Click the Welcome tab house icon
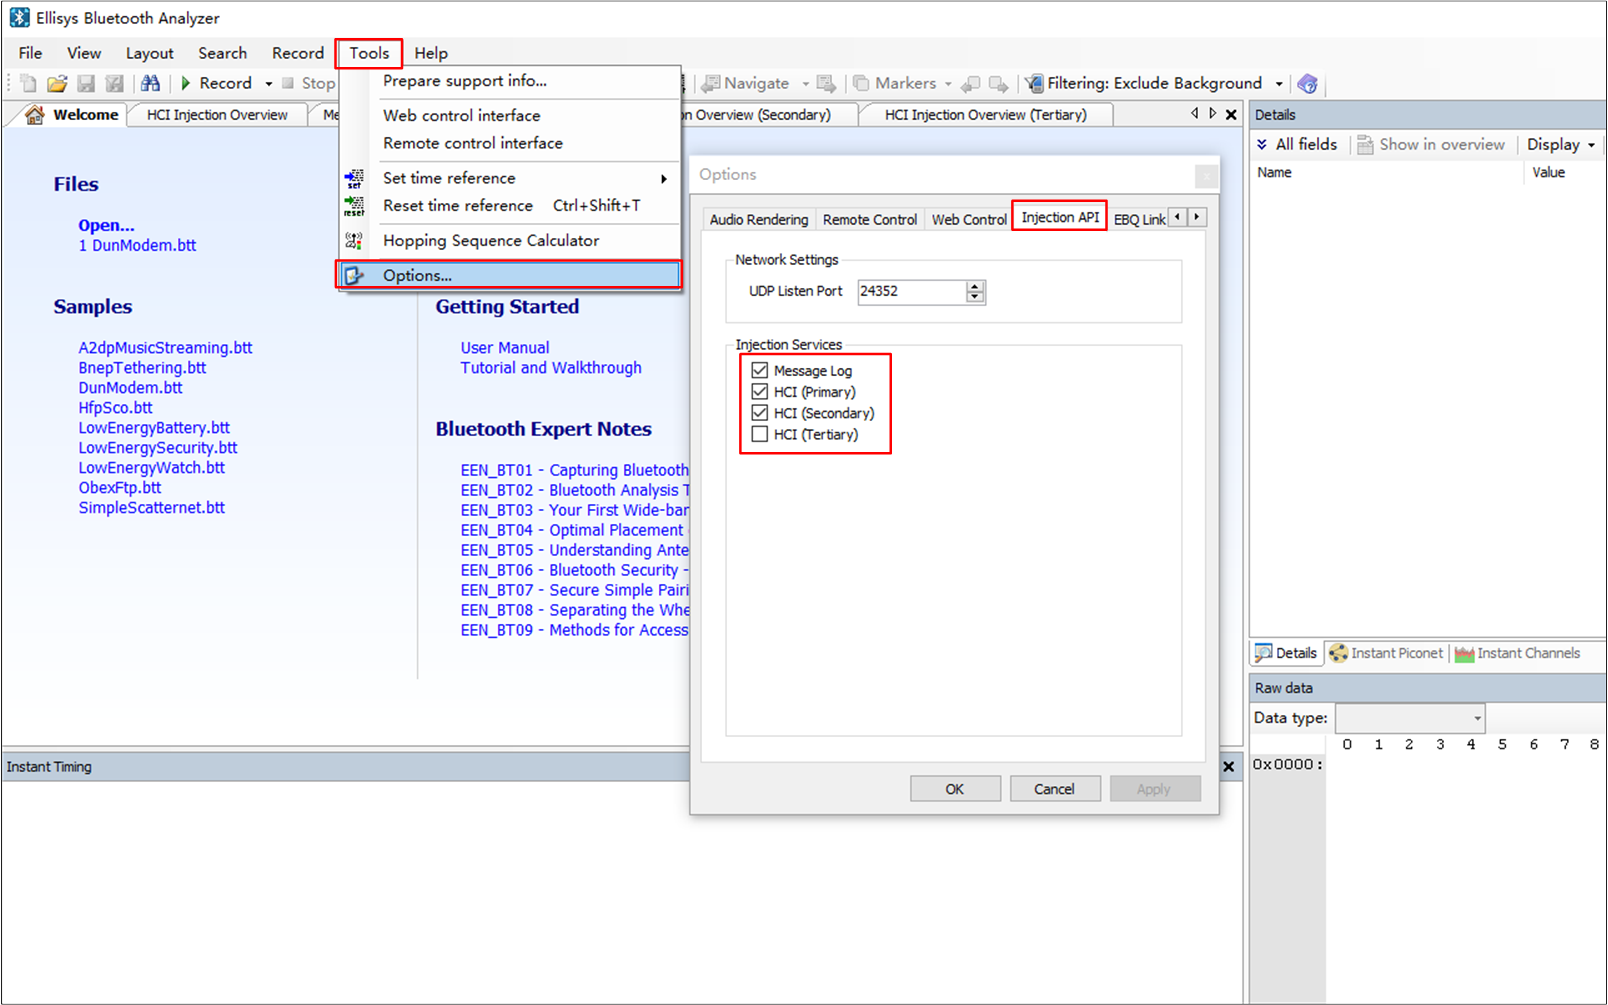Image resolution: width=1608 pixels, height=1005 pixels. pyautogui.click(x=35, y=115)
